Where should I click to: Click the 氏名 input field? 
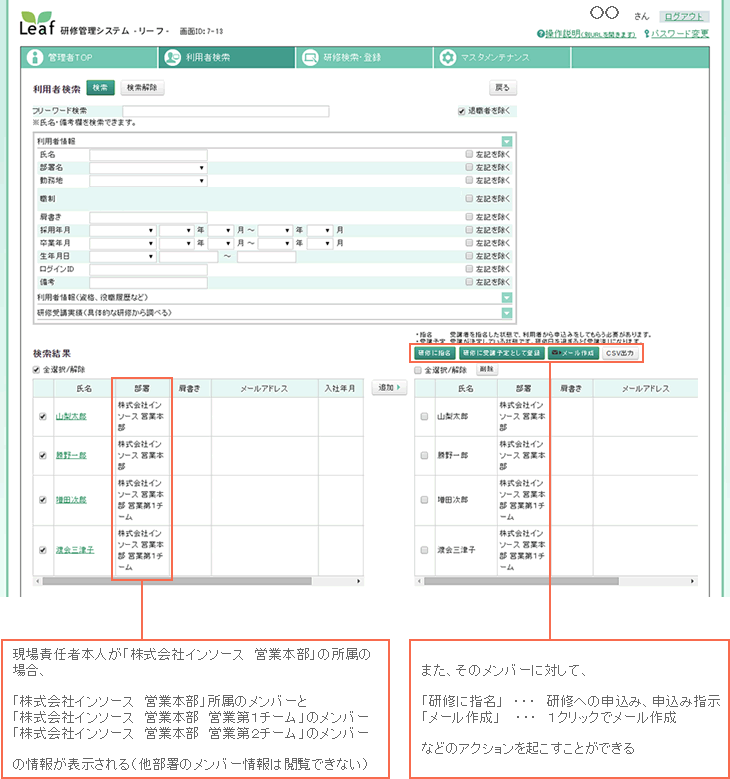[148, 155]
